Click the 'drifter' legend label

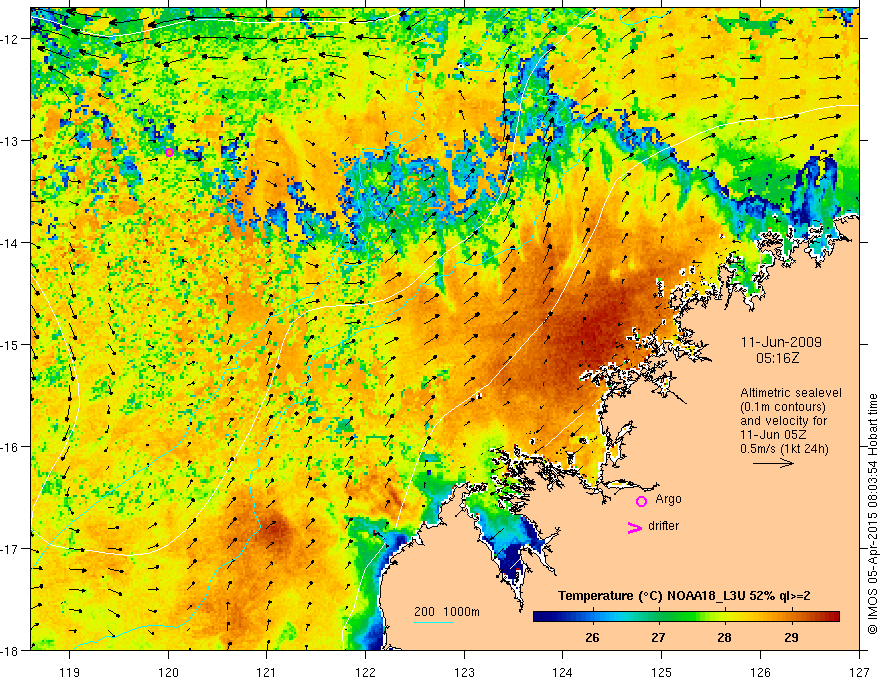tap(663, 526)
